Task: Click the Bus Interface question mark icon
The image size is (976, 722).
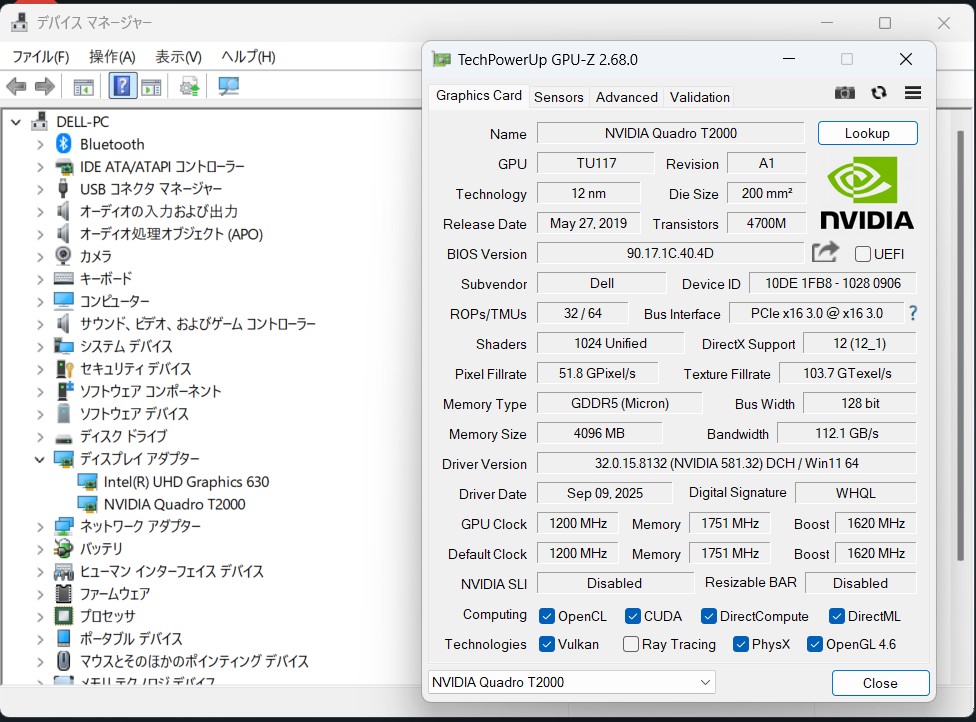Action: (912, 313)
